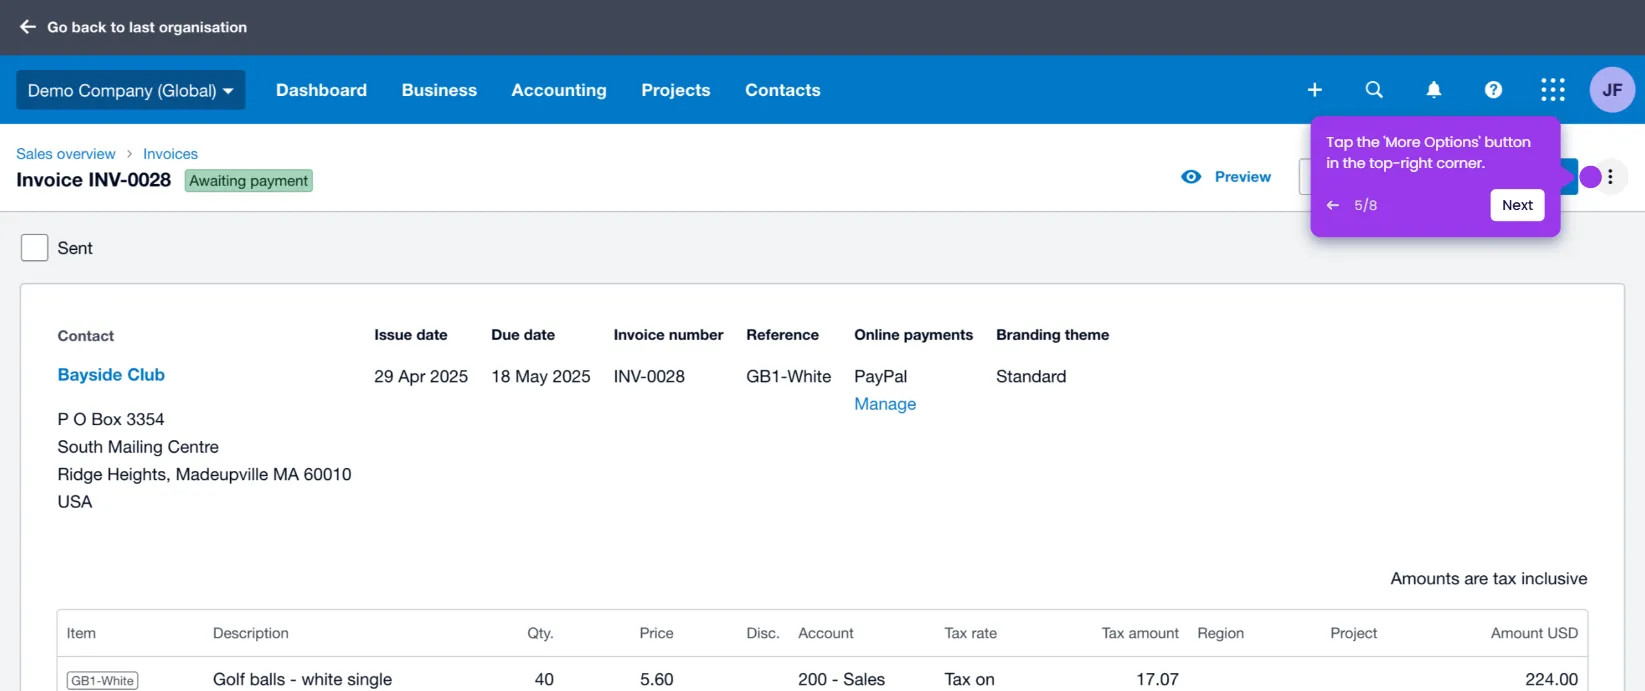1645x691 pixels.
Task: Go to previous tour step arrow
Action: pyautogui.click(x=1333, y=205)
